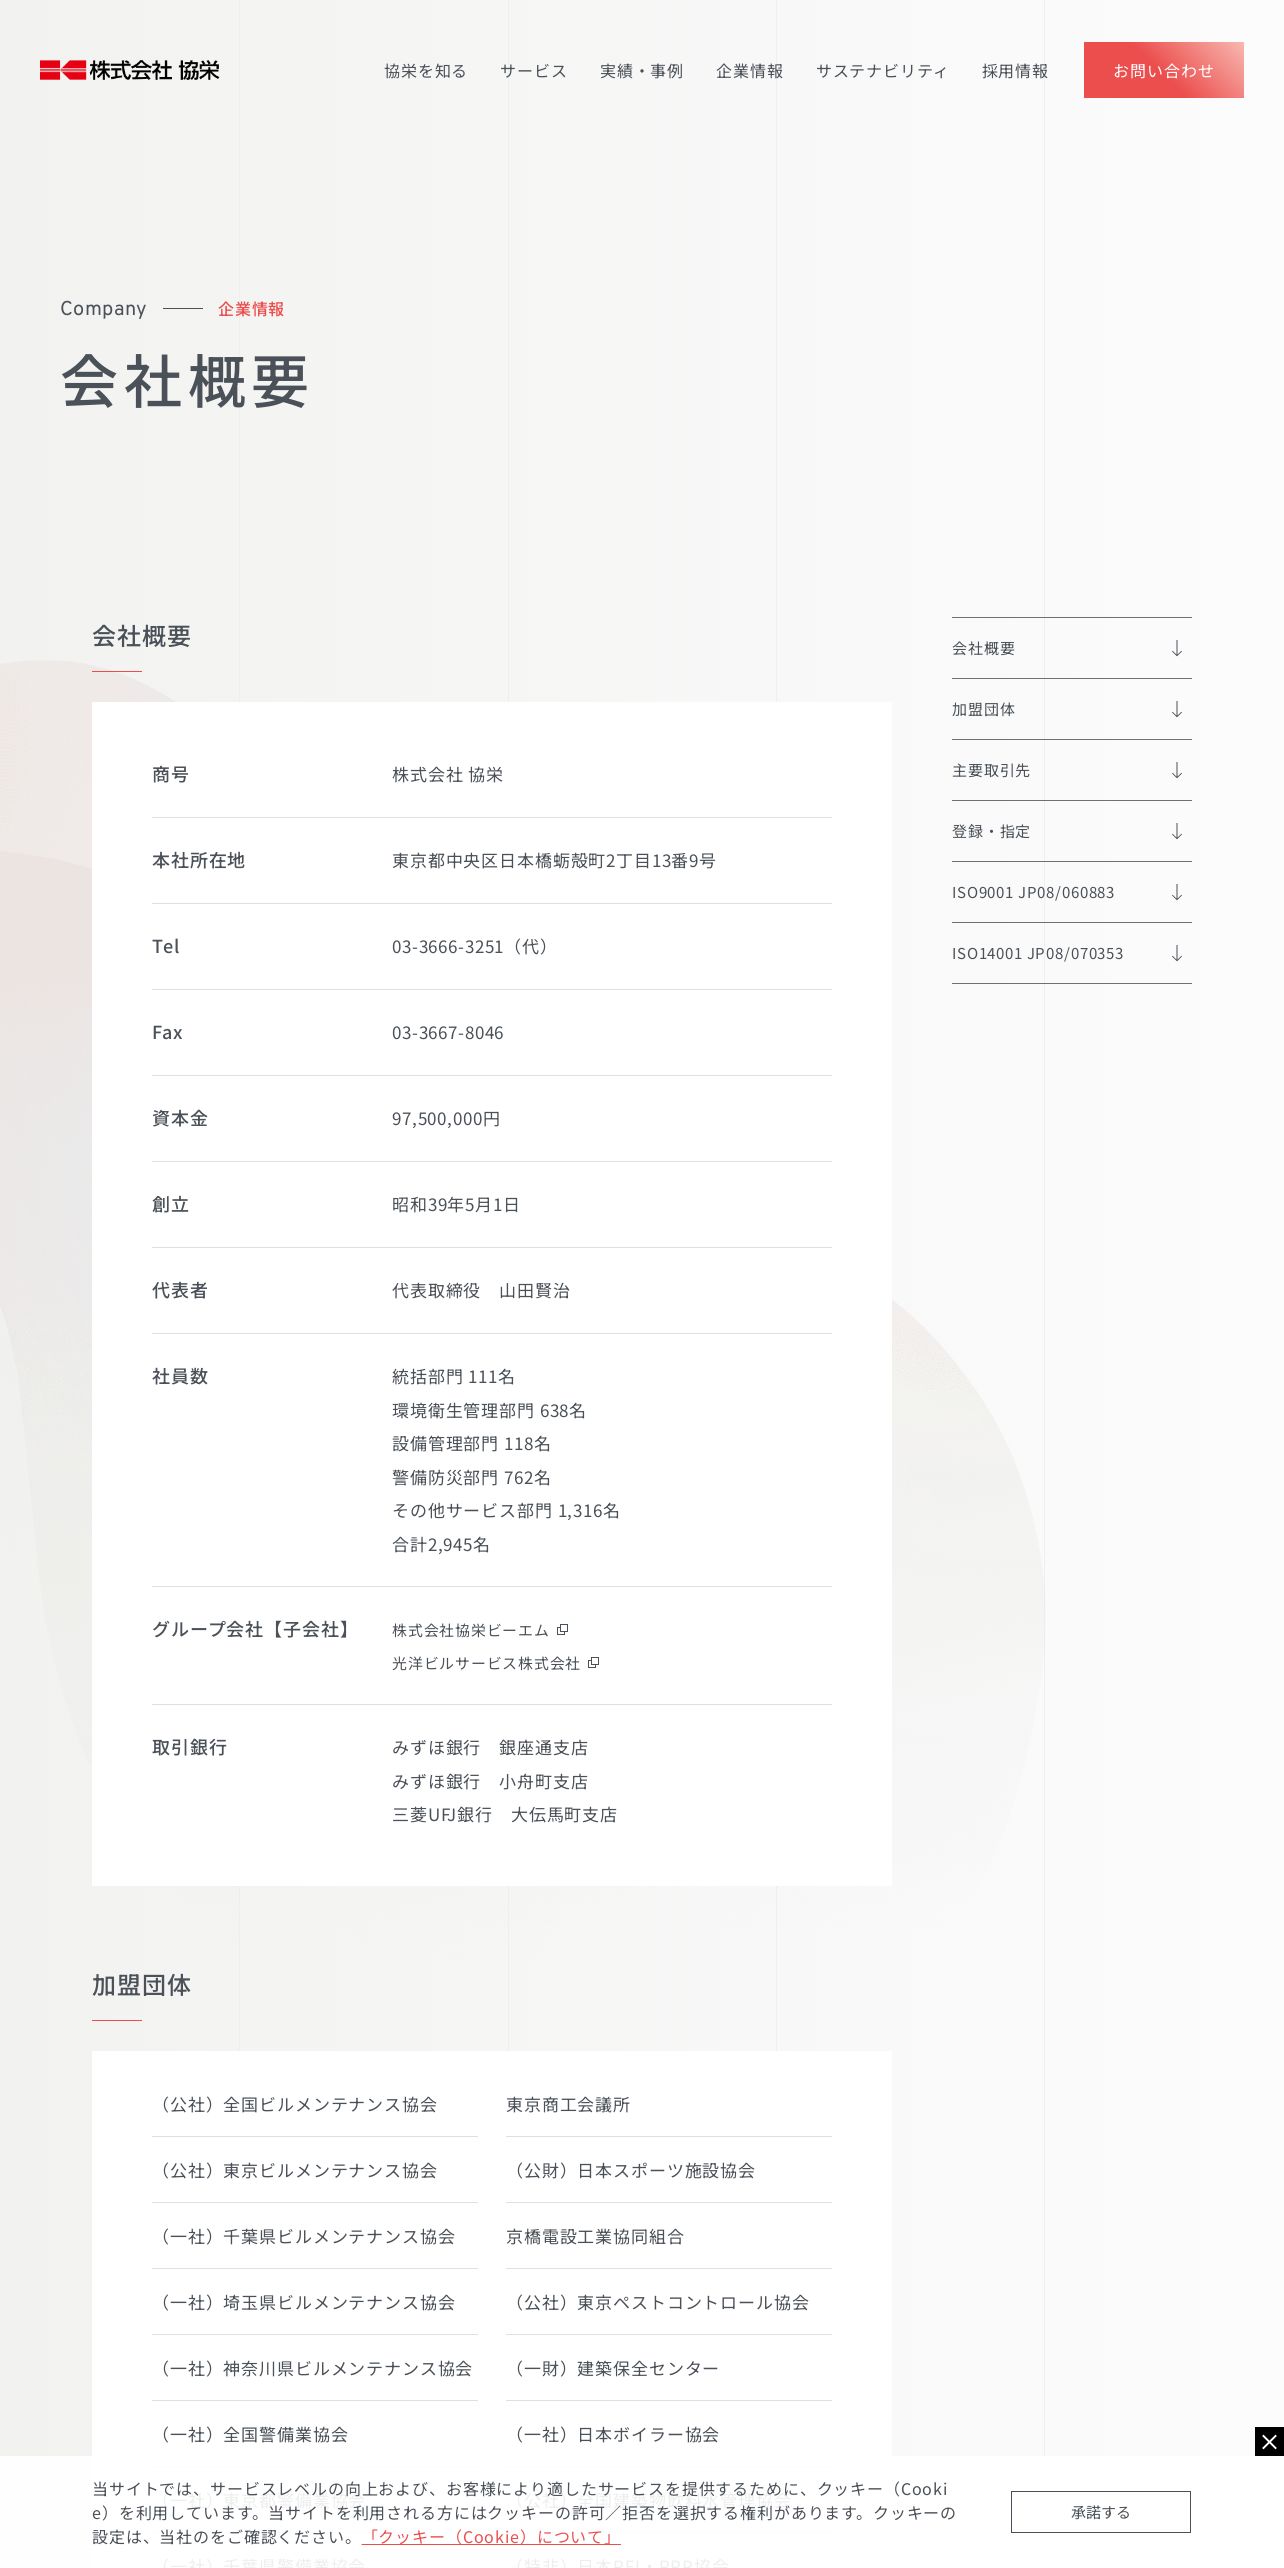Click the 加盟団体 section heading
This screenshot has width=1284, height=2568.
(x=141, y=1985)
